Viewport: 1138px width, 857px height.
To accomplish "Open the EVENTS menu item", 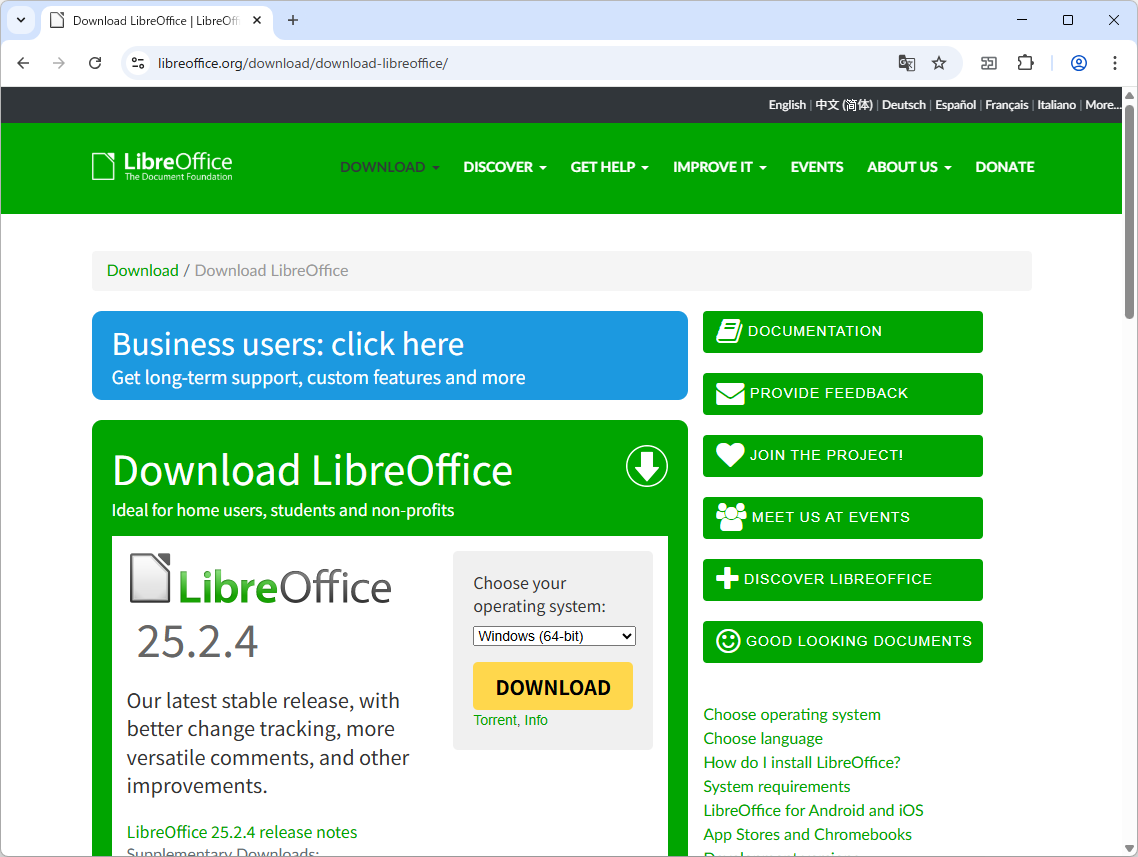I will pyautogui.click(x=816, y=167).
